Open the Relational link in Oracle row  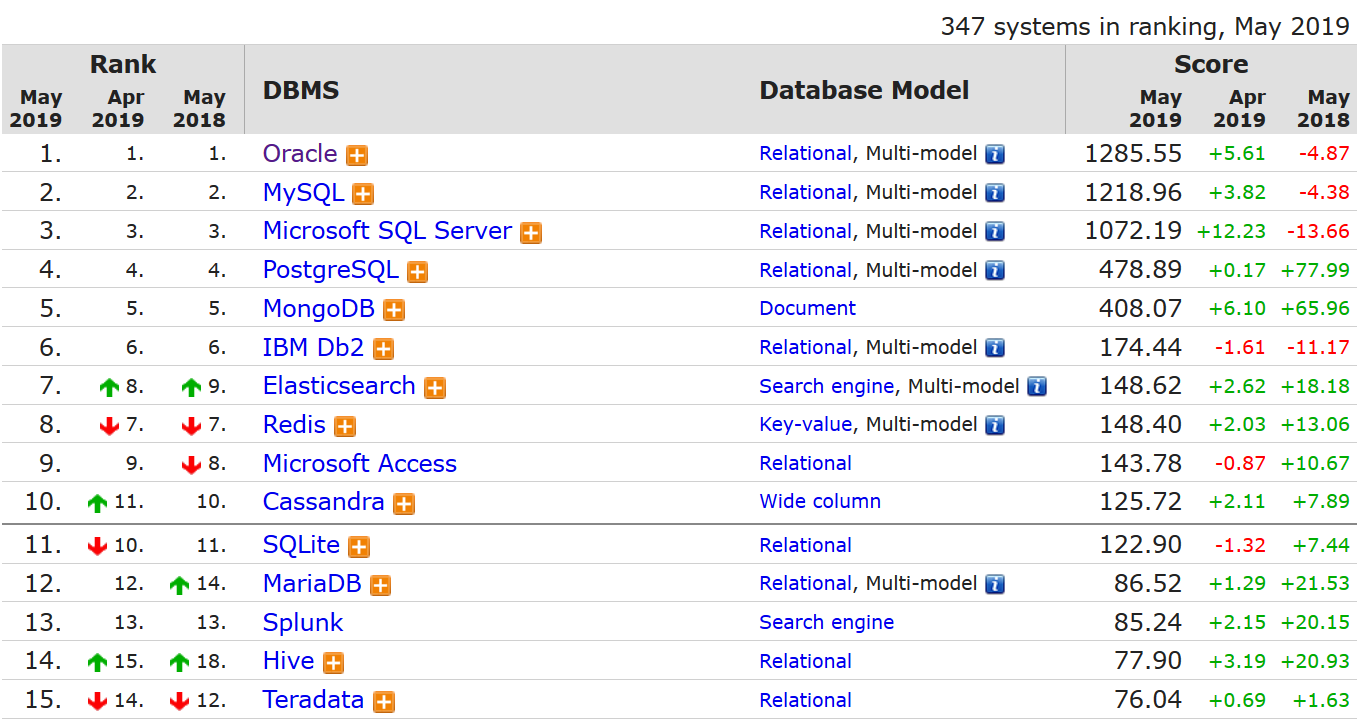coord(806,154)
